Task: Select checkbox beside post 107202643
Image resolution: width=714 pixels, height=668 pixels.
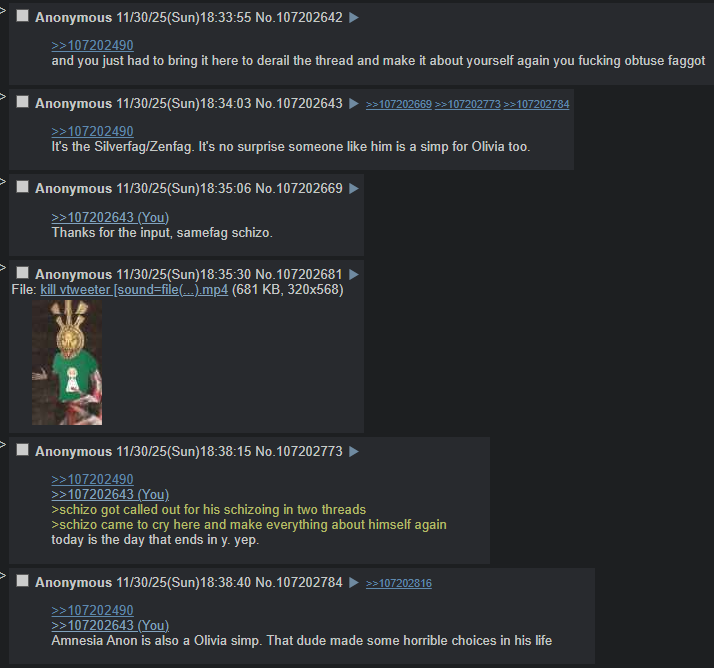Action: point(22,102)
